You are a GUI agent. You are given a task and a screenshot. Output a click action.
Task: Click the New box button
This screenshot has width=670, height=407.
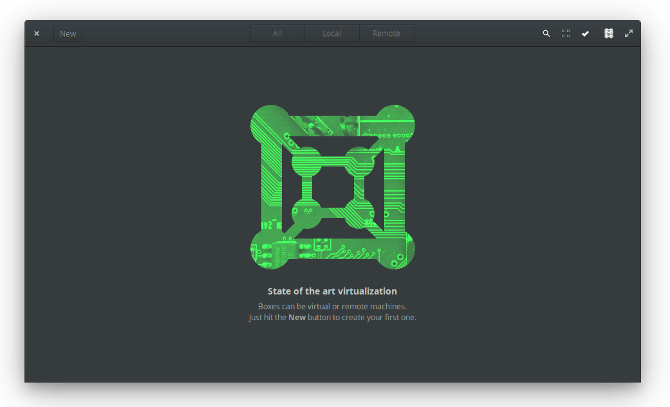[68, 34]
